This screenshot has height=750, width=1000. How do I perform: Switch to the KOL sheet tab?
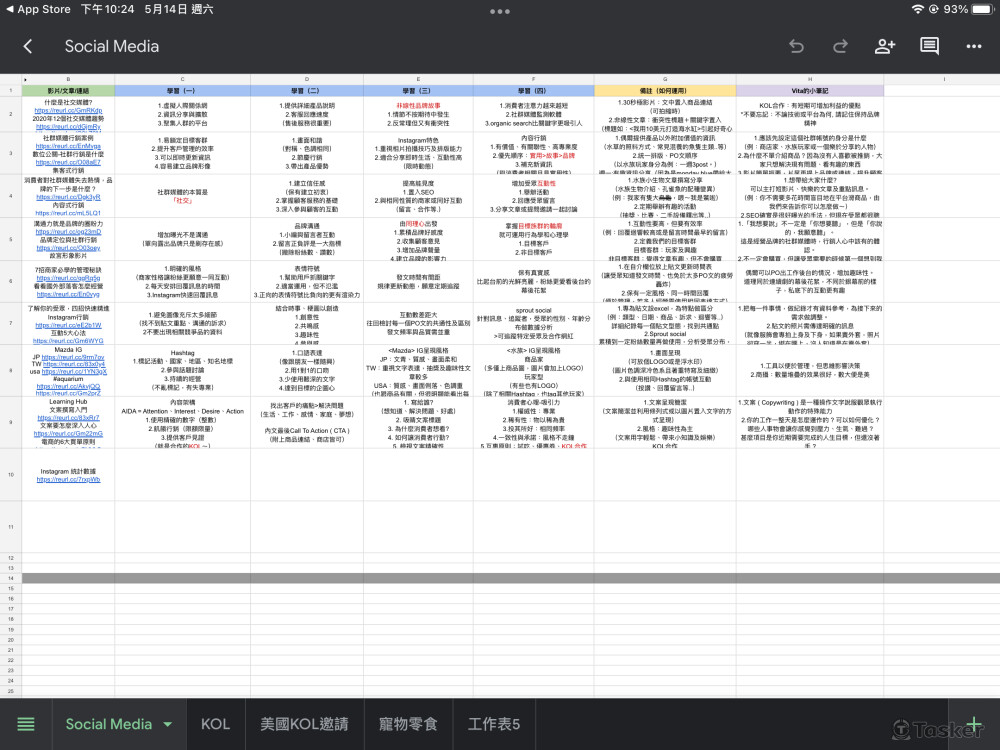tap(215, 724)
